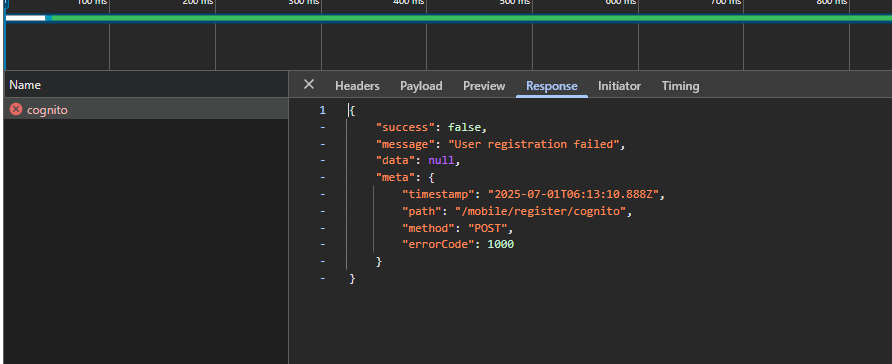Click the "method" key in meta

428,228
